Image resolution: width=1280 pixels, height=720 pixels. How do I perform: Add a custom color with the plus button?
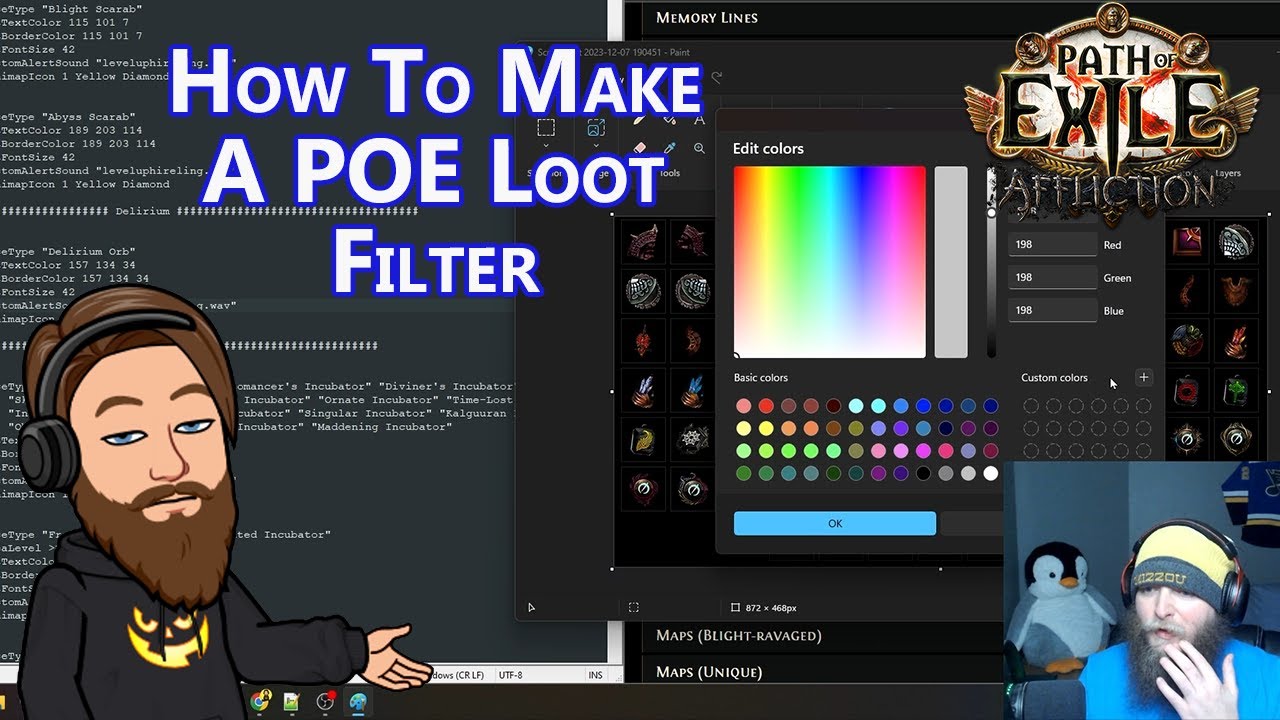[x=1144, y=377]
